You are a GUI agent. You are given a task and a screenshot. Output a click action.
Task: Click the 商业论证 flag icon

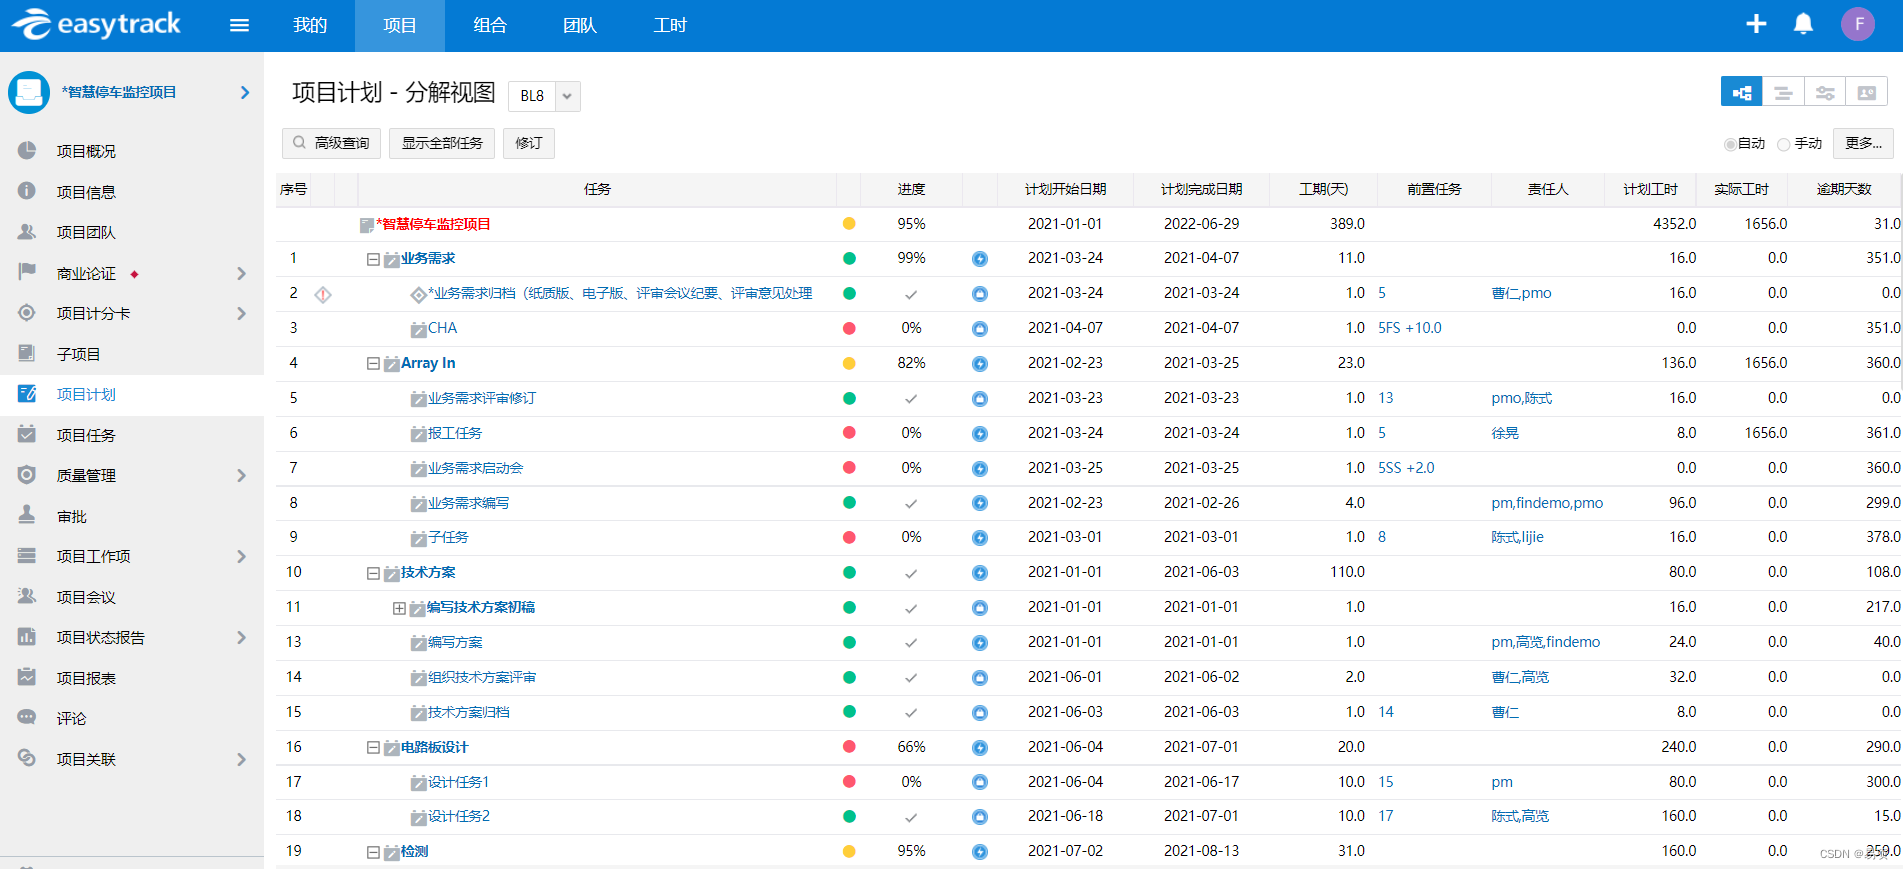[27, 272]
